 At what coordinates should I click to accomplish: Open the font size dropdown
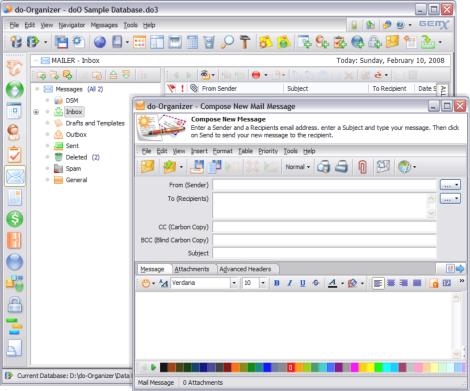pos(263,283)
